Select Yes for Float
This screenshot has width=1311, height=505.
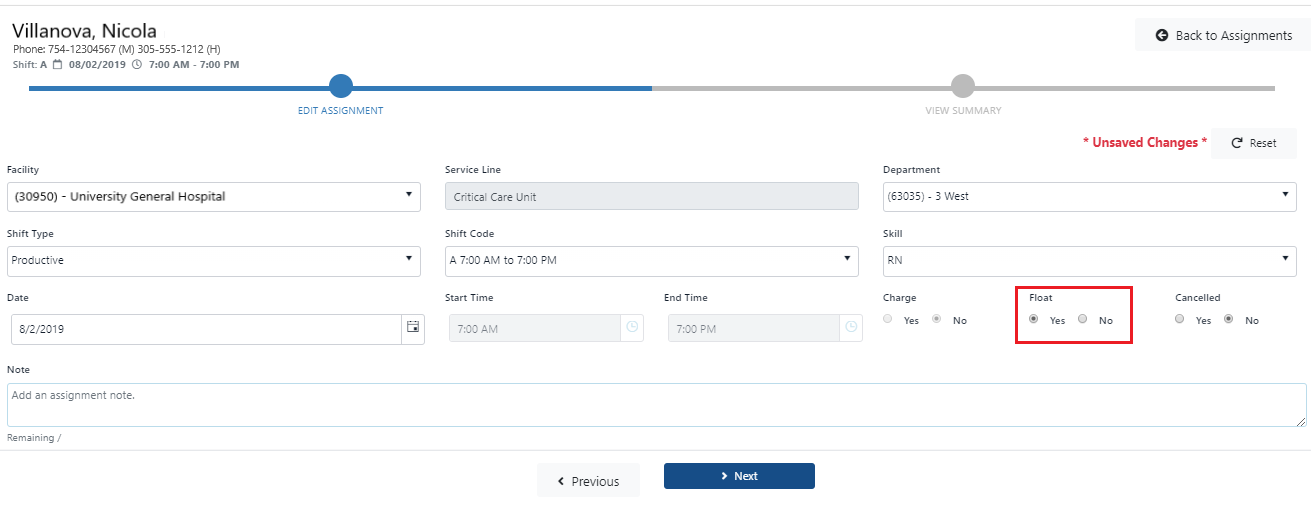tap(1033, 319)
